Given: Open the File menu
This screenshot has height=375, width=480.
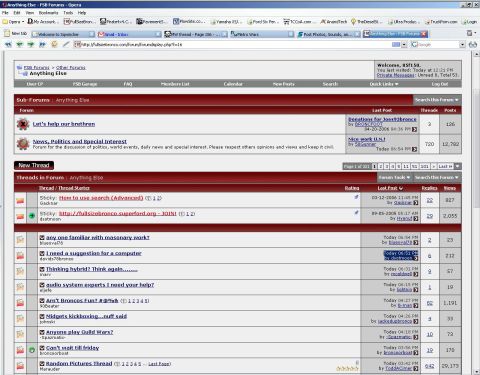Looking at the screenshot, I should click(x=5, y=13).
